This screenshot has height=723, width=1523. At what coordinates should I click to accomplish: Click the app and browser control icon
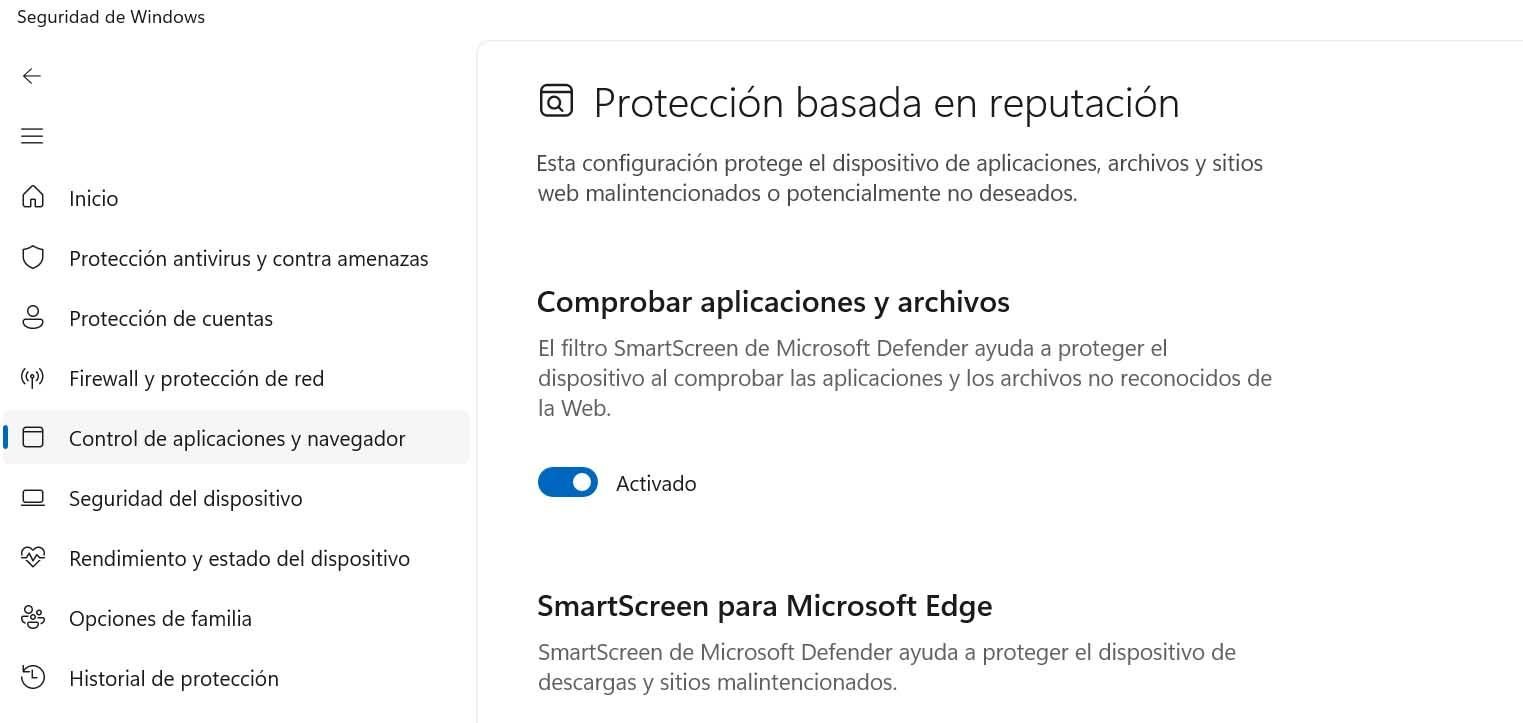(x=33, y=438)
